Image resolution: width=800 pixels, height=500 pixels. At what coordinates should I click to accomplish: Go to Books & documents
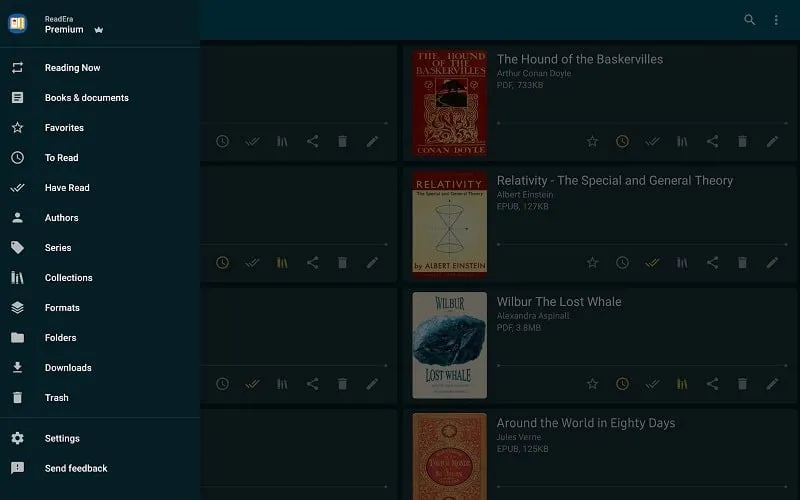click(86, 98)
